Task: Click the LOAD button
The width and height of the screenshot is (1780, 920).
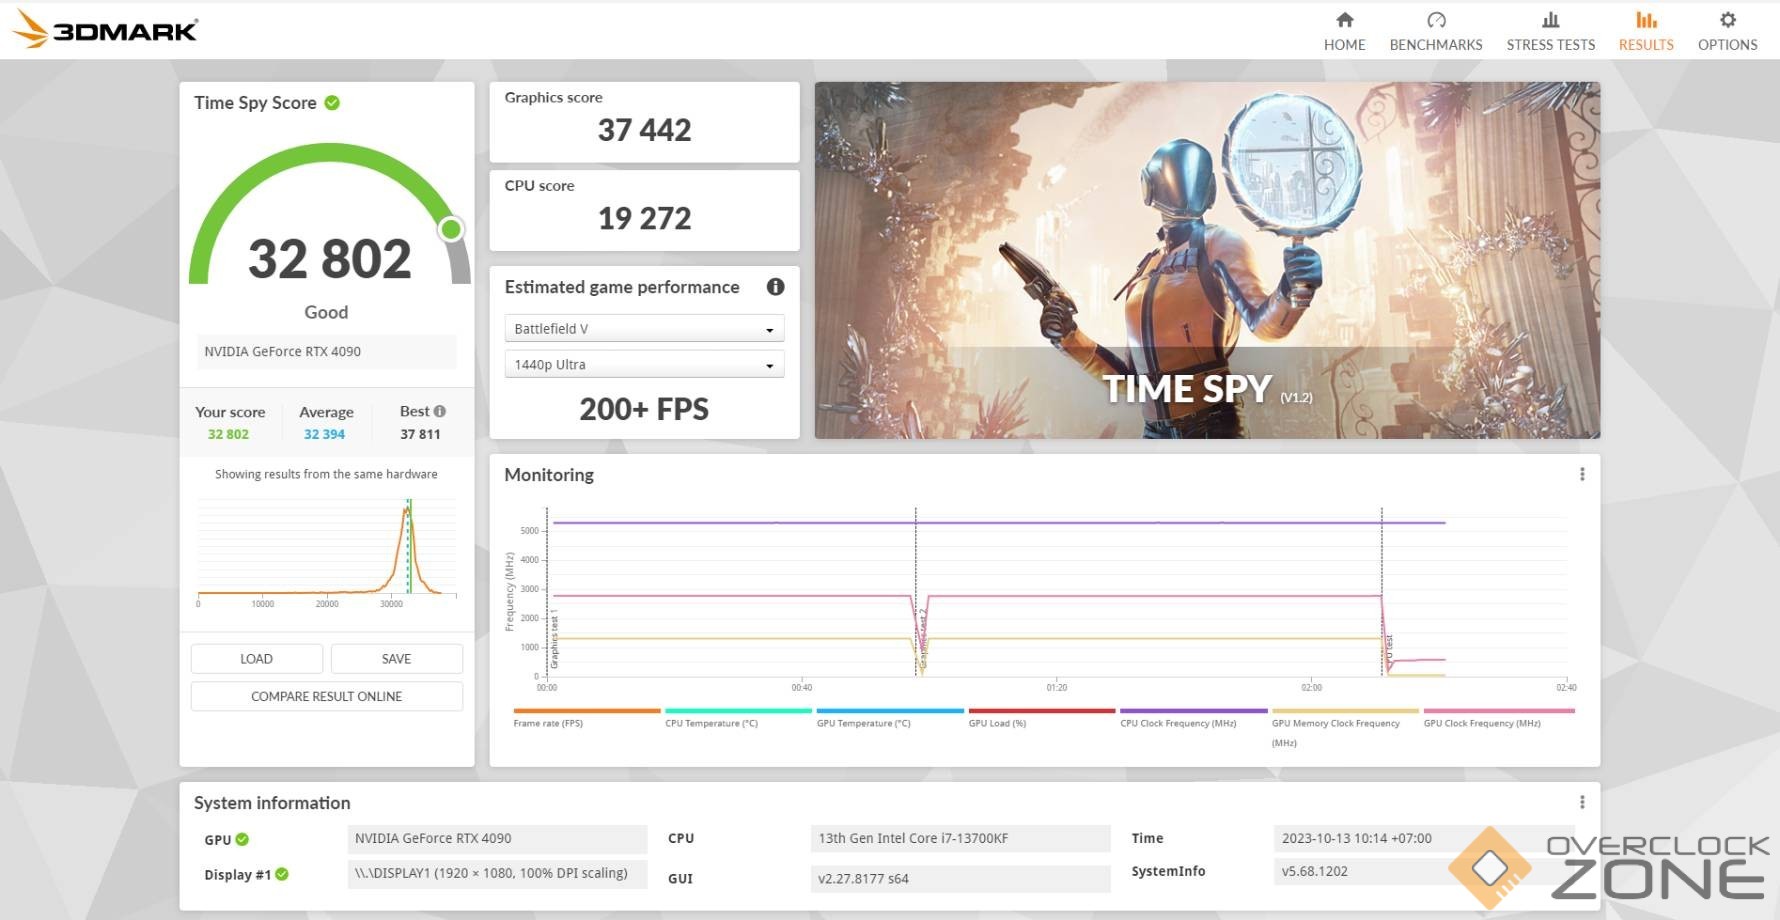Action: point(256,659)
